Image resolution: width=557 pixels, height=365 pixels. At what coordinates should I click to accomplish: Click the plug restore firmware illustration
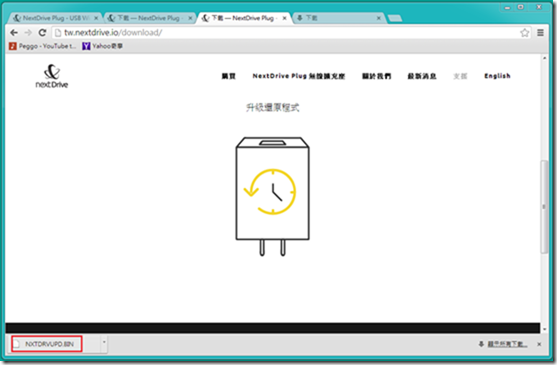[x=272, y=196]
